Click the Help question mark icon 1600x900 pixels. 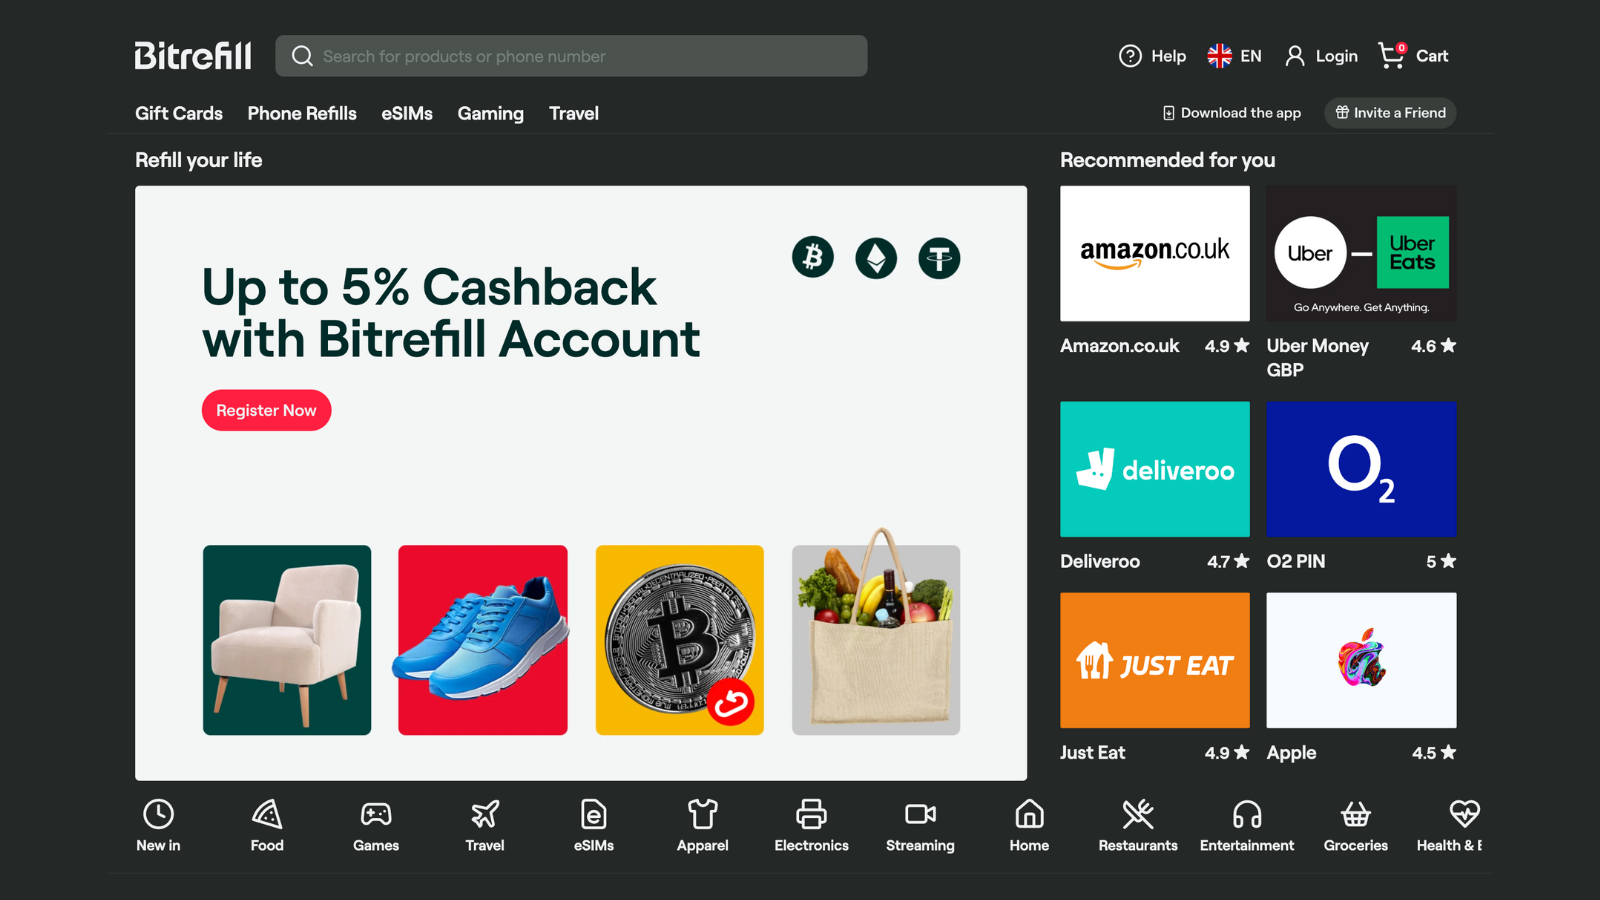point(1130,56)
